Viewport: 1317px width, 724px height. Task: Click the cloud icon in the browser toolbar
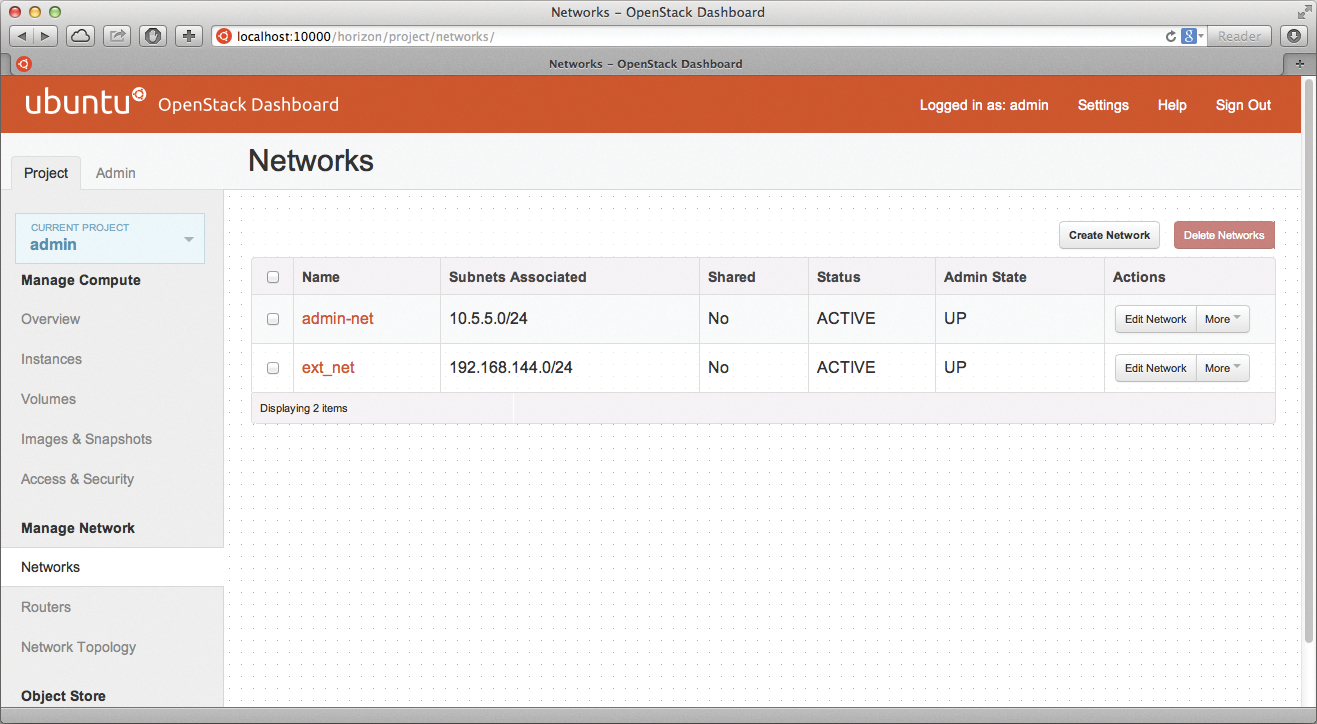pos(79,35)
